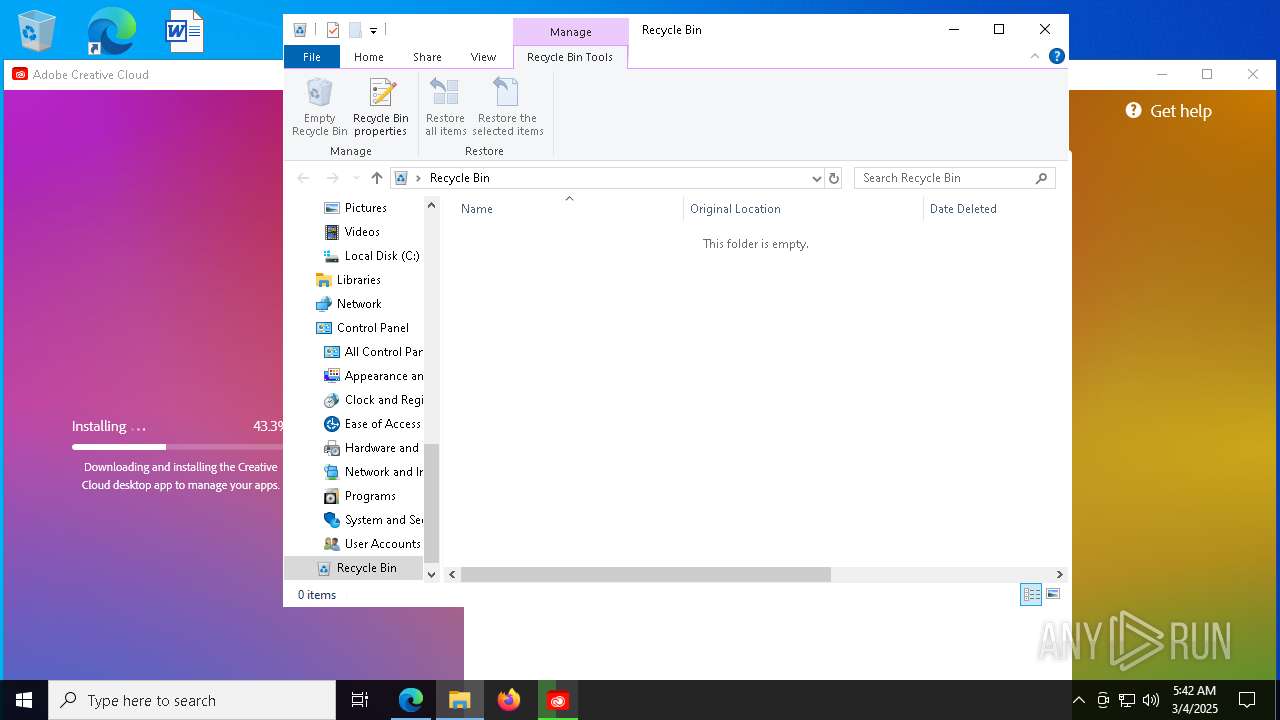
Task: Switch to Large icons view layout
Action: [x=1053, y=594]
